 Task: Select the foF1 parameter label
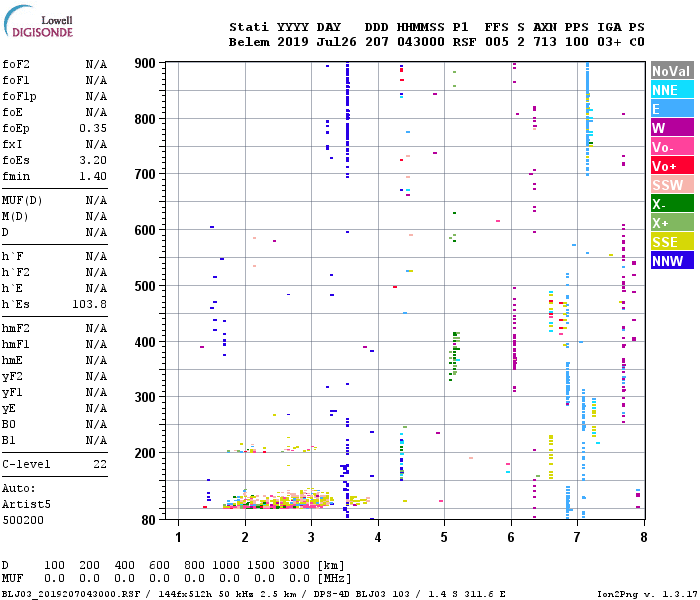[16, 80]
